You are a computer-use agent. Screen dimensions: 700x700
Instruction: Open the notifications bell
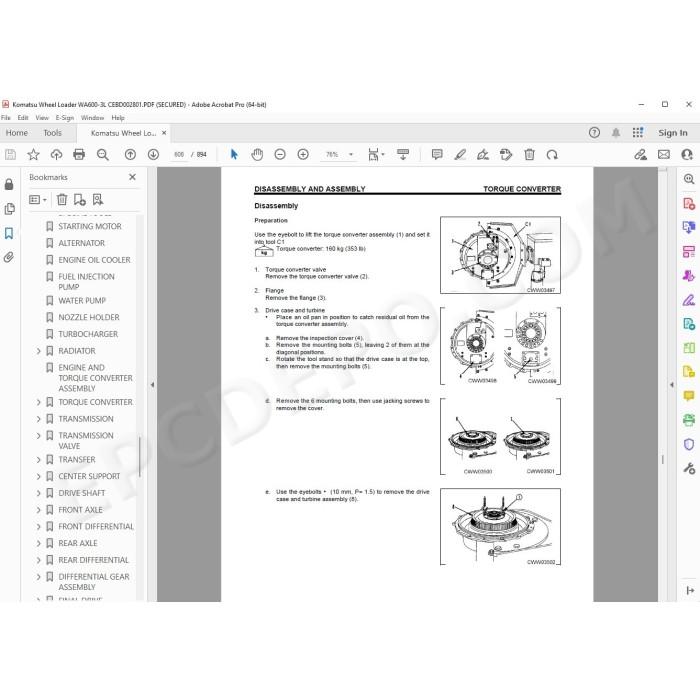coord(616,133)
